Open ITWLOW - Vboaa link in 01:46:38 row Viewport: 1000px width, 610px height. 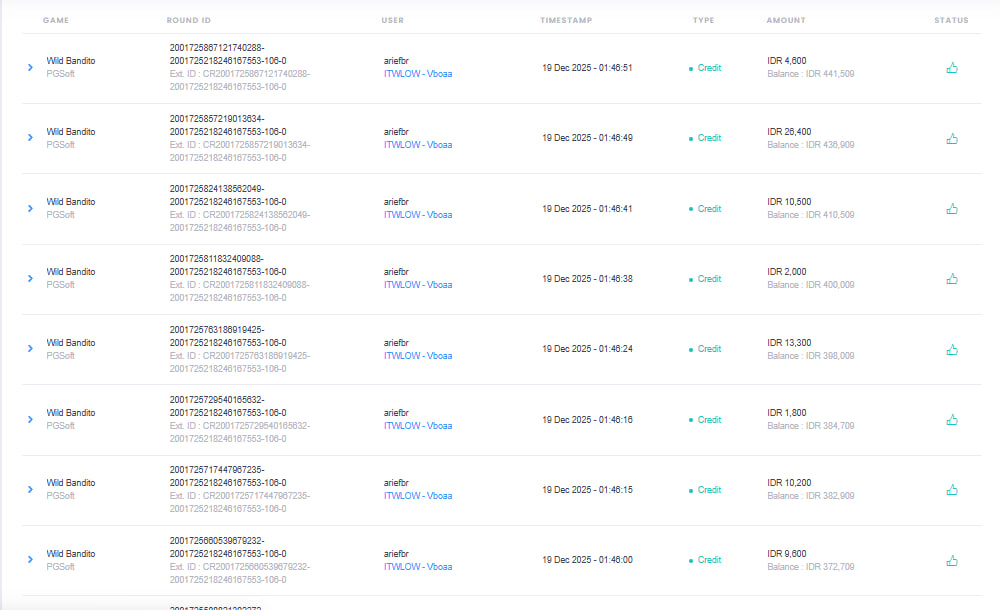(418, 285)
